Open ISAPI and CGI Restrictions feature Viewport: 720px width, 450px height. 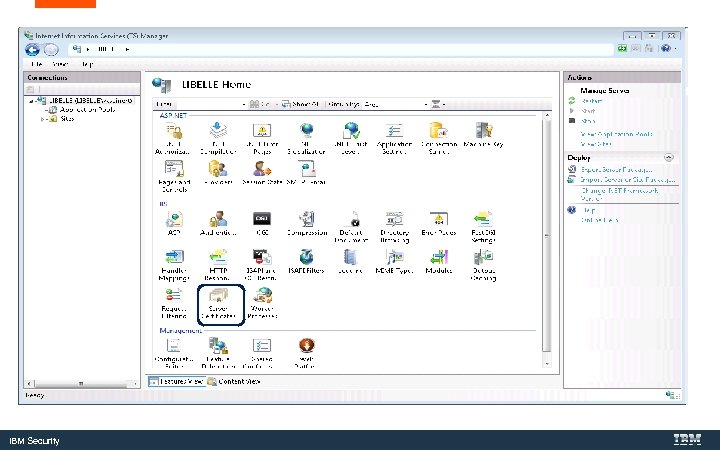click(262, 265)
